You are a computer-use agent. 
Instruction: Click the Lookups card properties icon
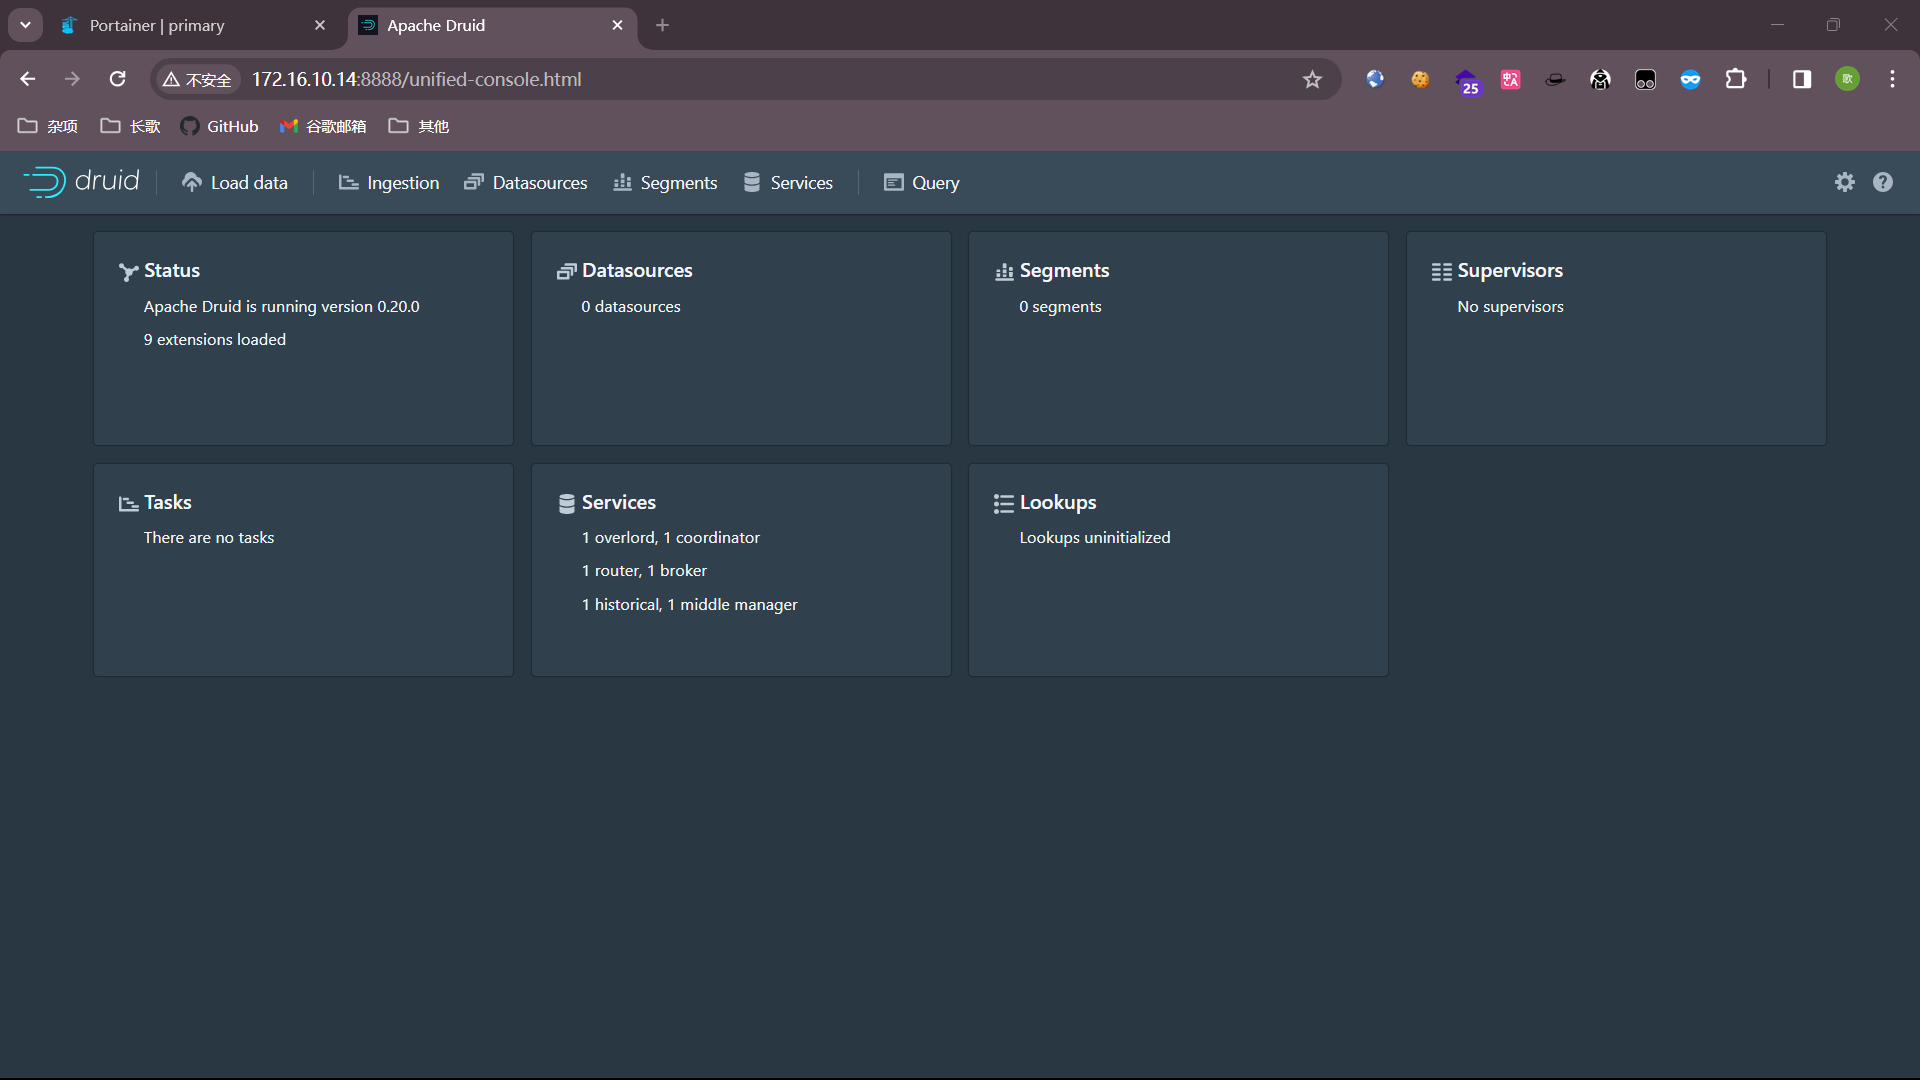[x=1004, y=504]
